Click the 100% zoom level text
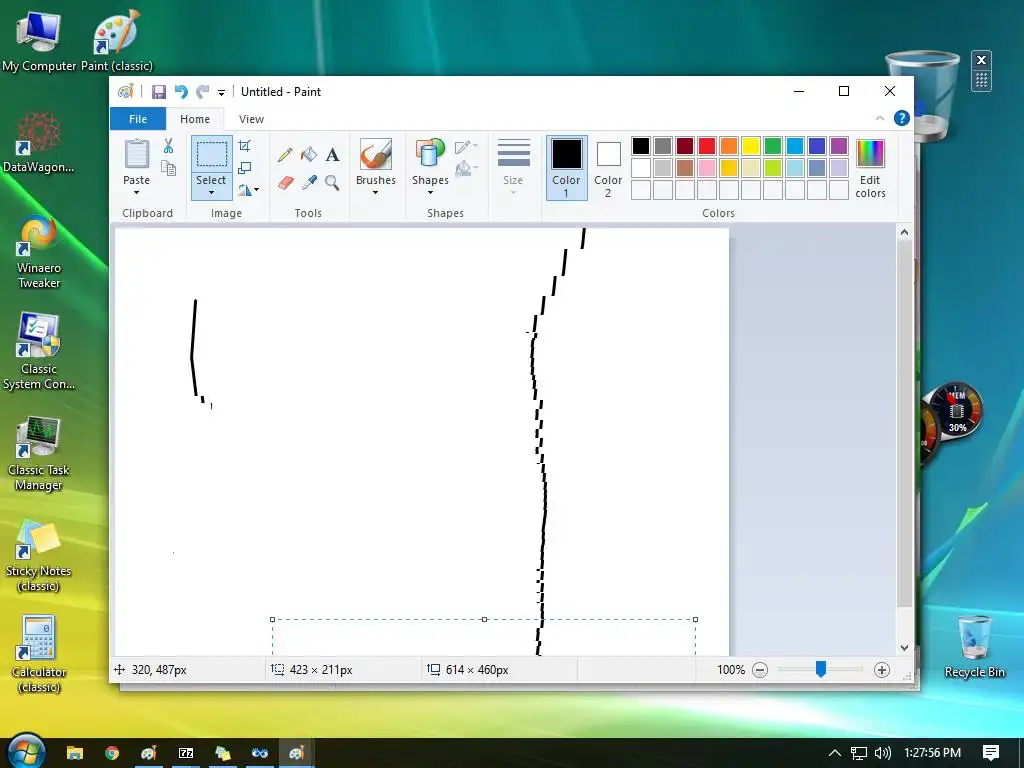 731,670
